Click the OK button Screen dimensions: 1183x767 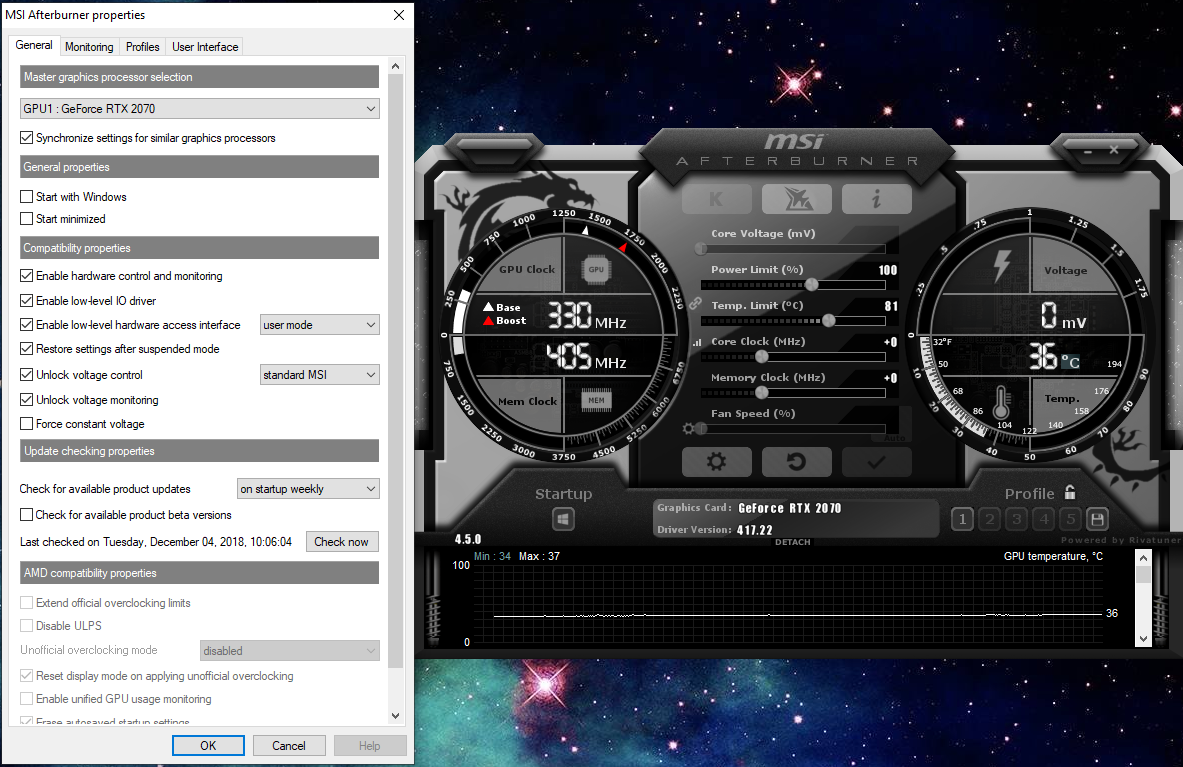pyautogui.click(x=208, y=745)
